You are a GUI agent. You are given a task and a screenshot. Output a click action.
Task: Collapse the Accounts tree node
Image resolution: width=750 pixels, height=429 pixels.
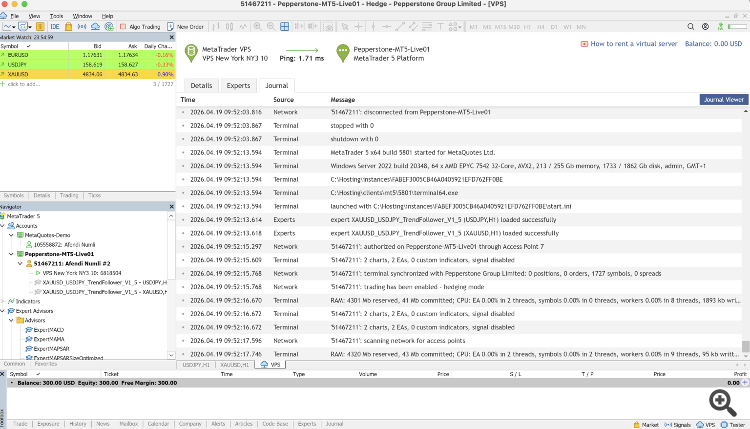pyautogui.click(x=2, y=226)
